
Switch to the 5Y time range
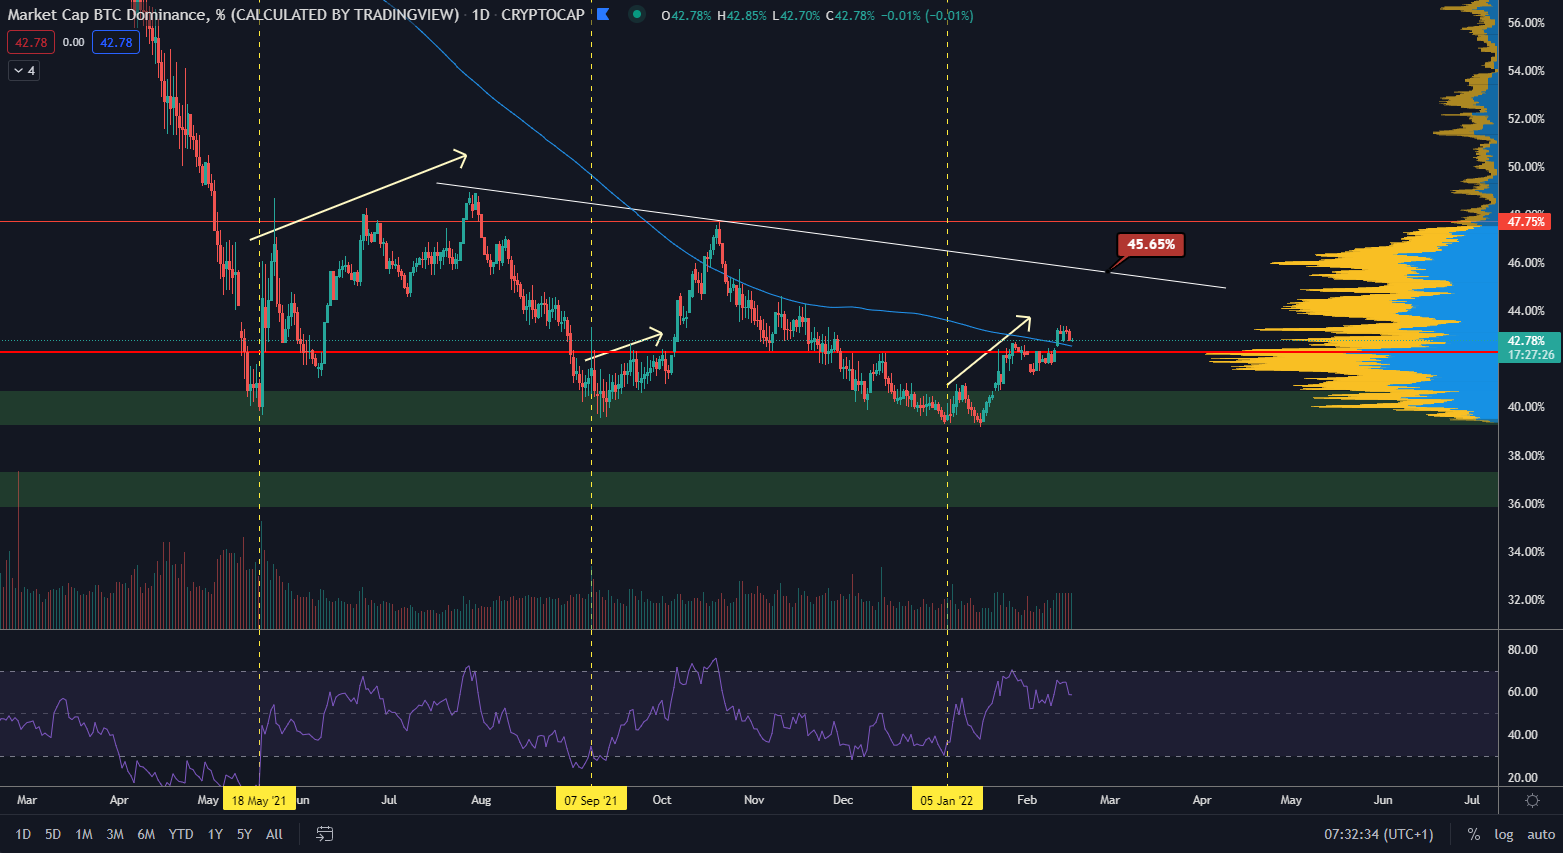[x=244, y=834]
